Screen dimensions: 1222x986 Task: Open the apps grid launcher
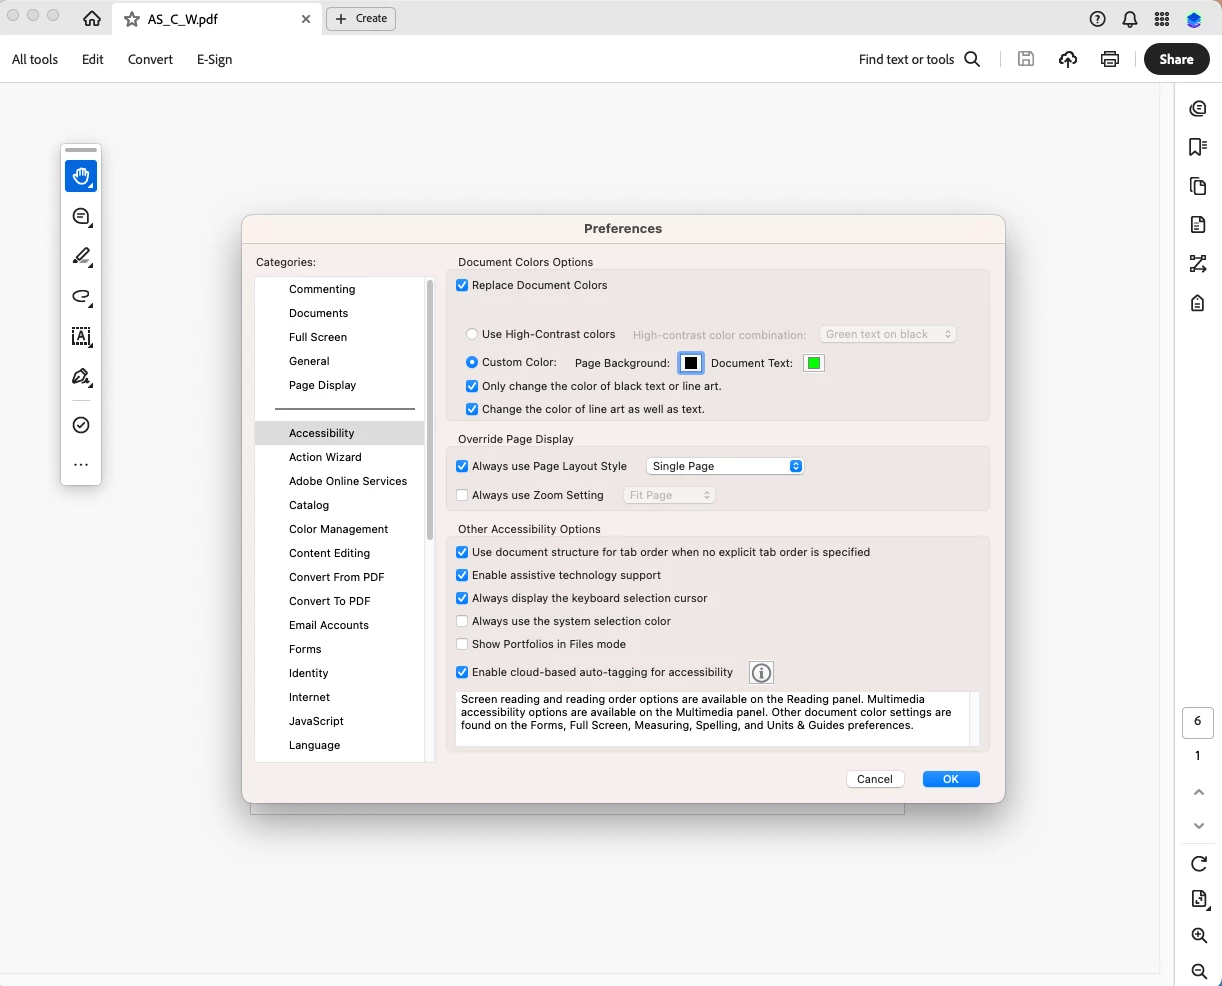tap(1161, 19)
